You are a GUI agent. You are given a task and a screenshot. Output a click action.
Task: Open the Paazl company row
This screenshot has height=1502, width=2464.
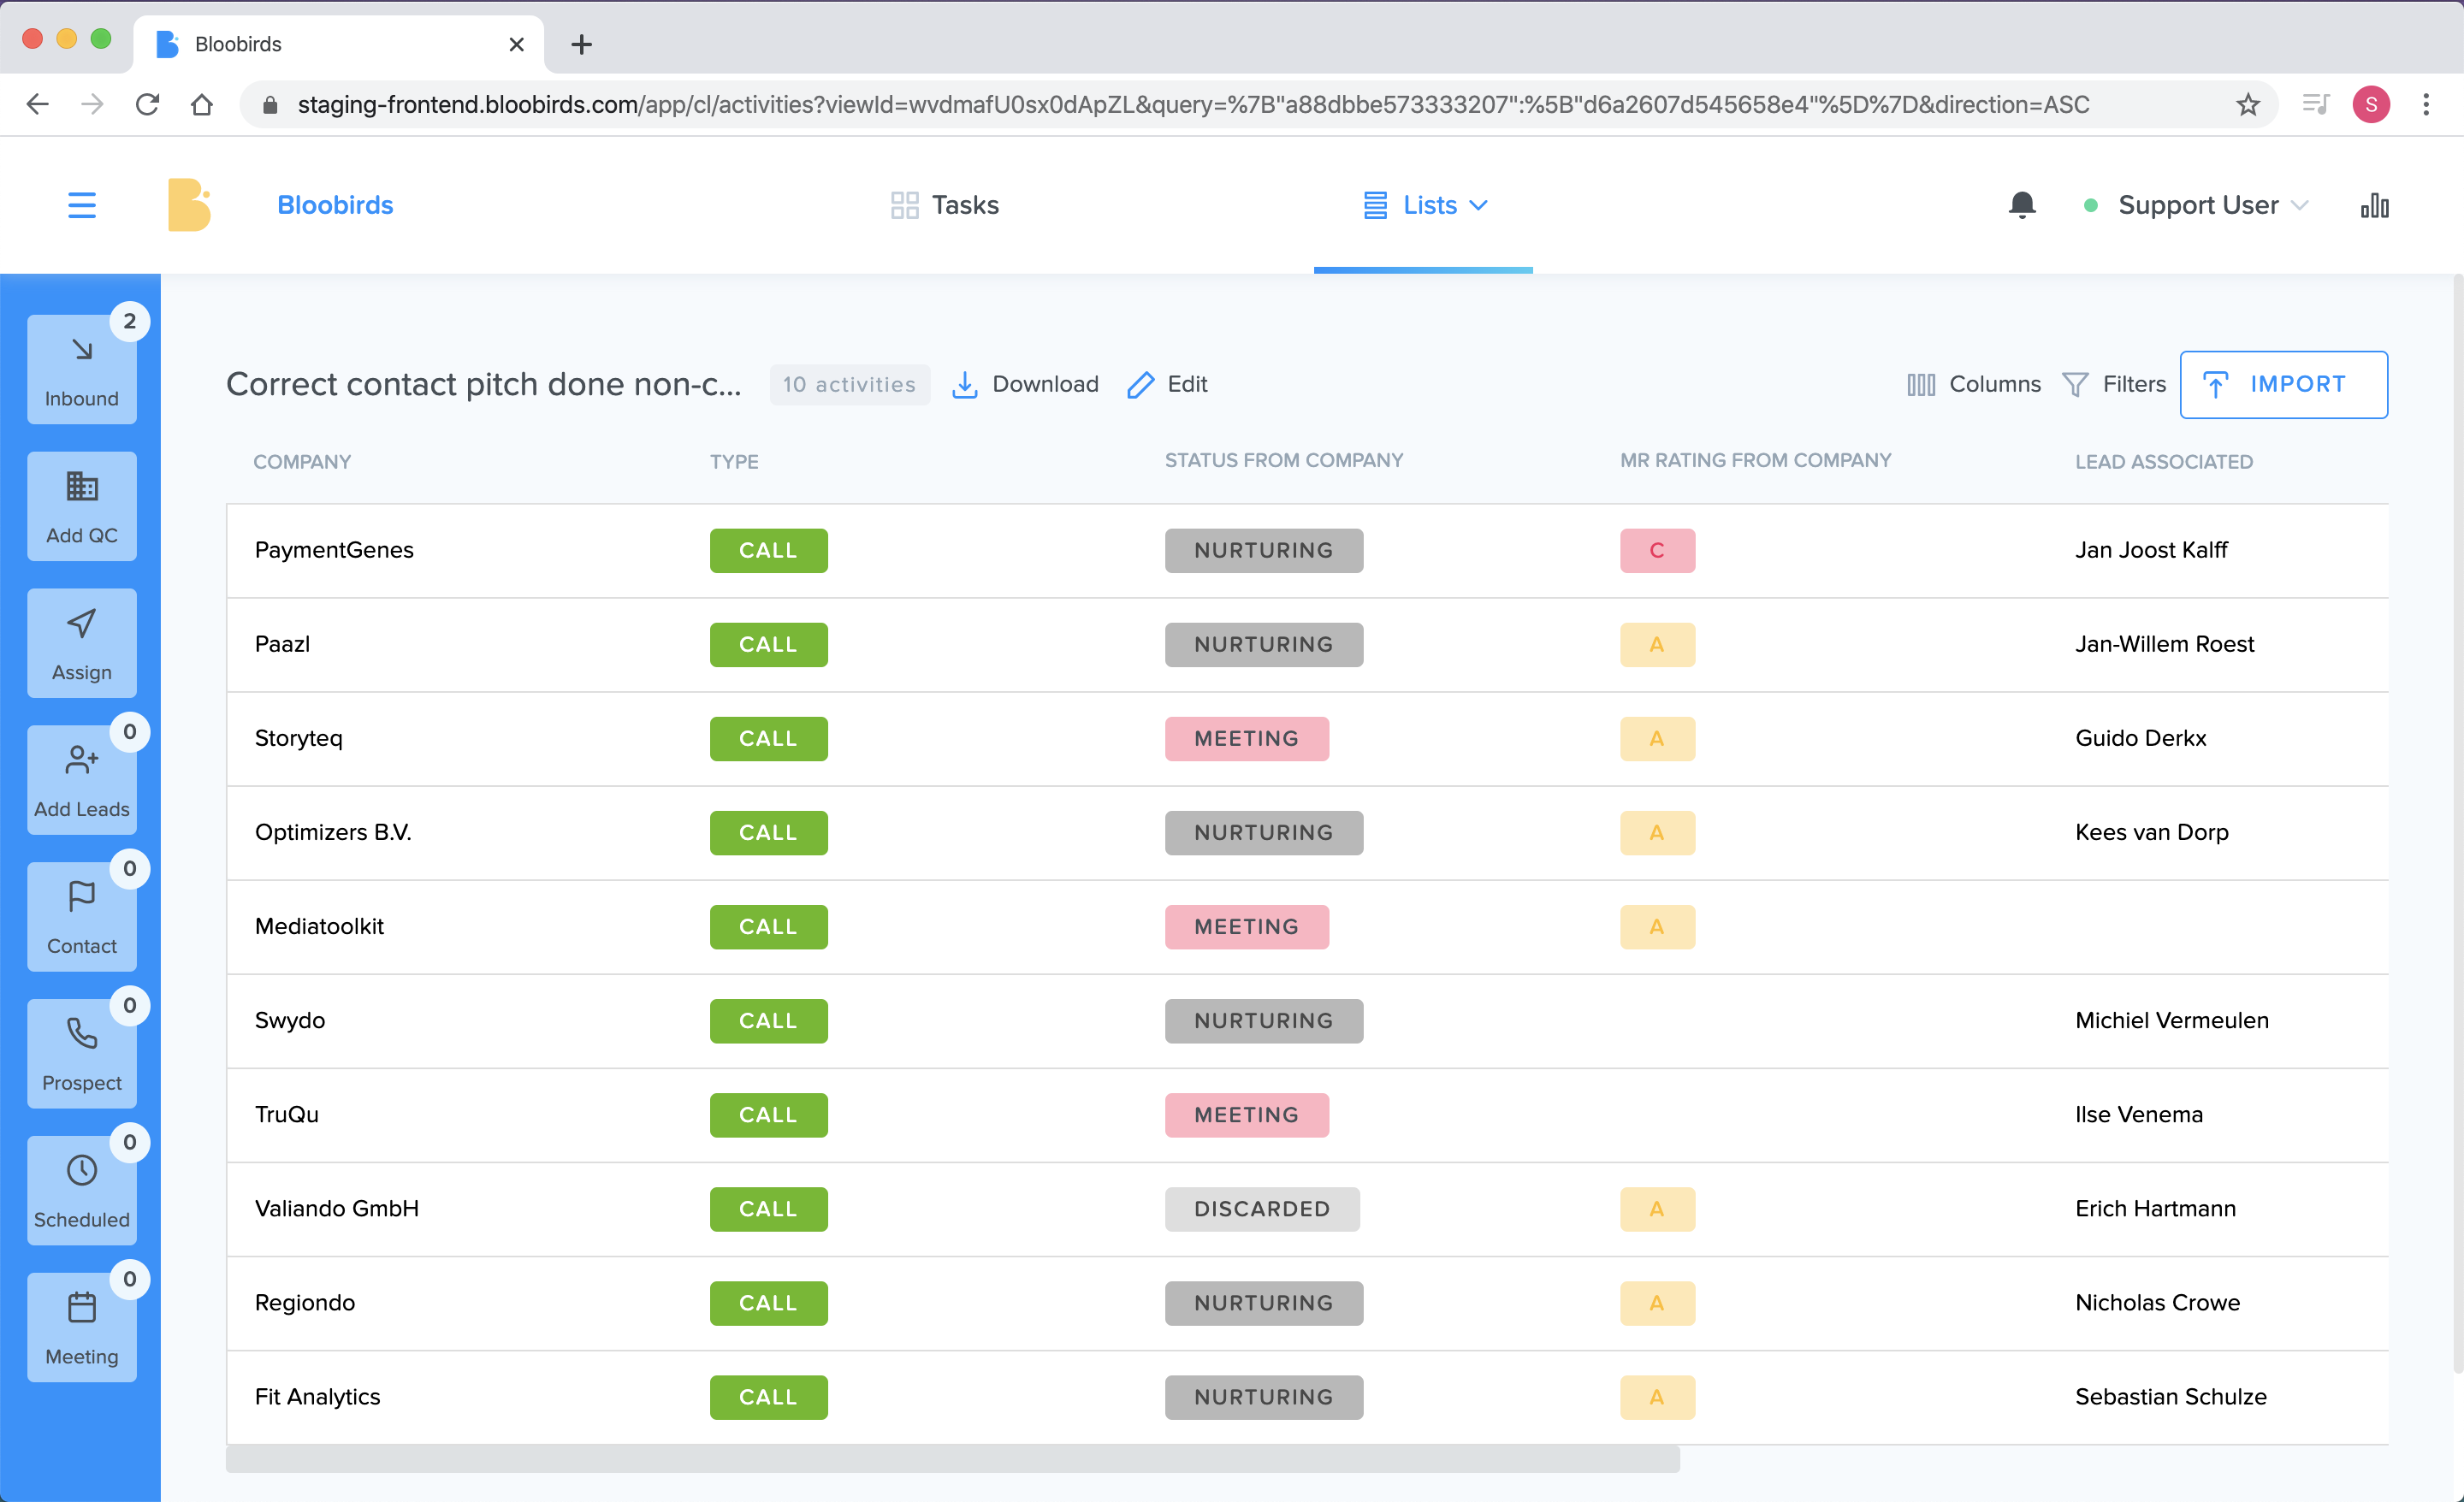(1307, 644)
